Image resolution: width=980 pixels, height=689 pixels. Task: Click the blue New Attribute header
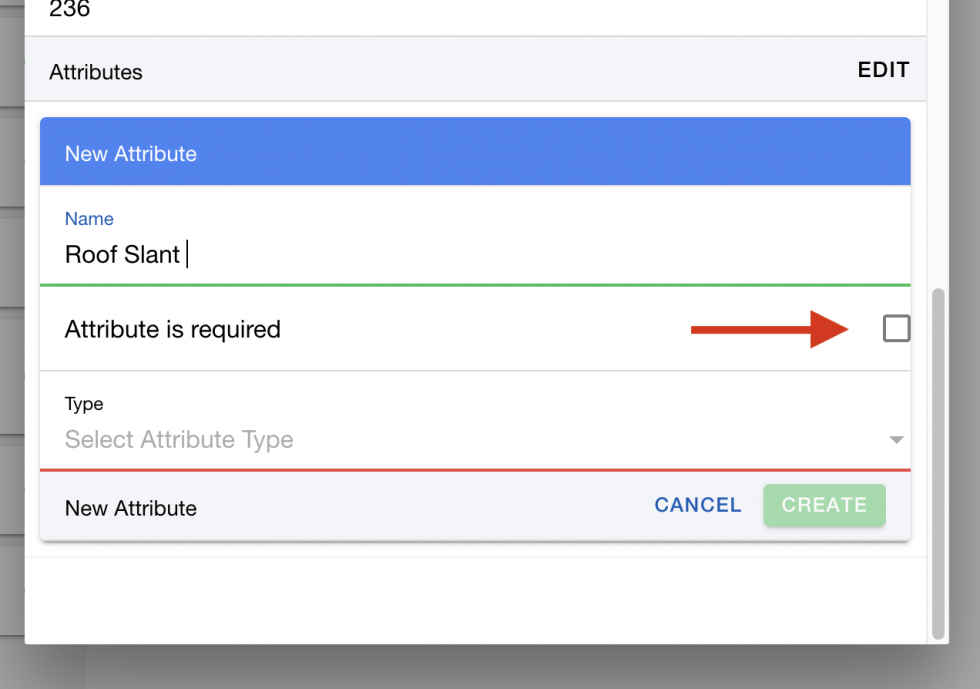tap(475, 153)
